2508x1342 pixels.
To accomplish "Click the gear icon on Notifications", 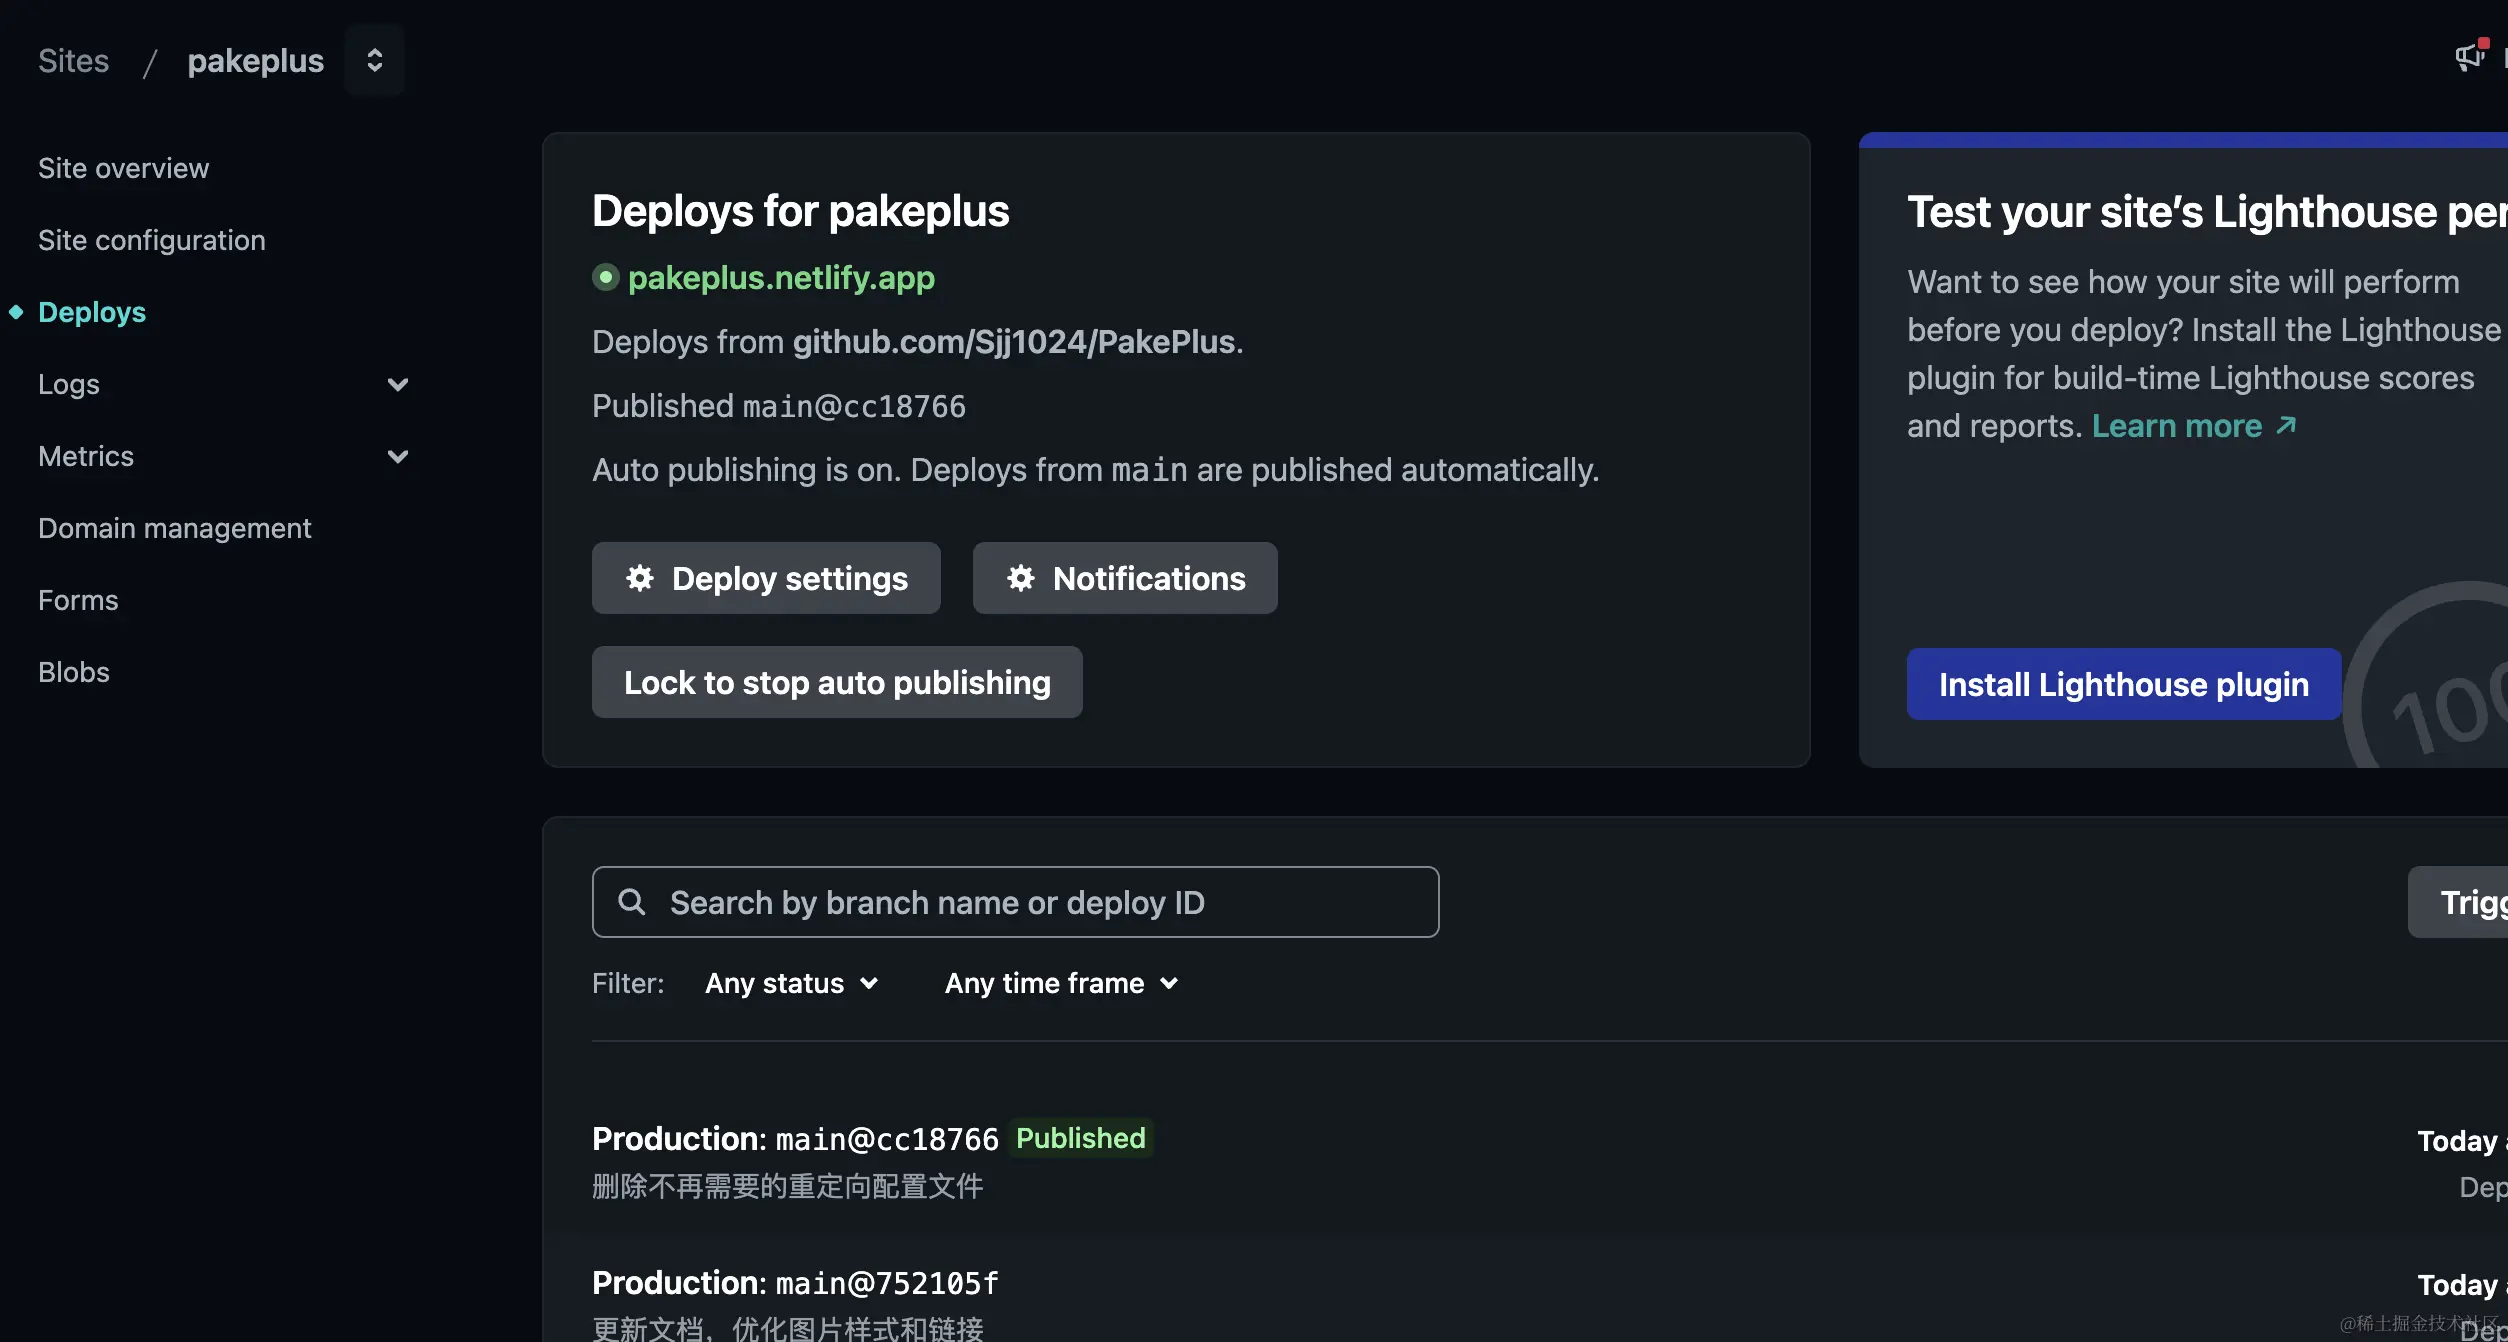I will [1020, 578].
